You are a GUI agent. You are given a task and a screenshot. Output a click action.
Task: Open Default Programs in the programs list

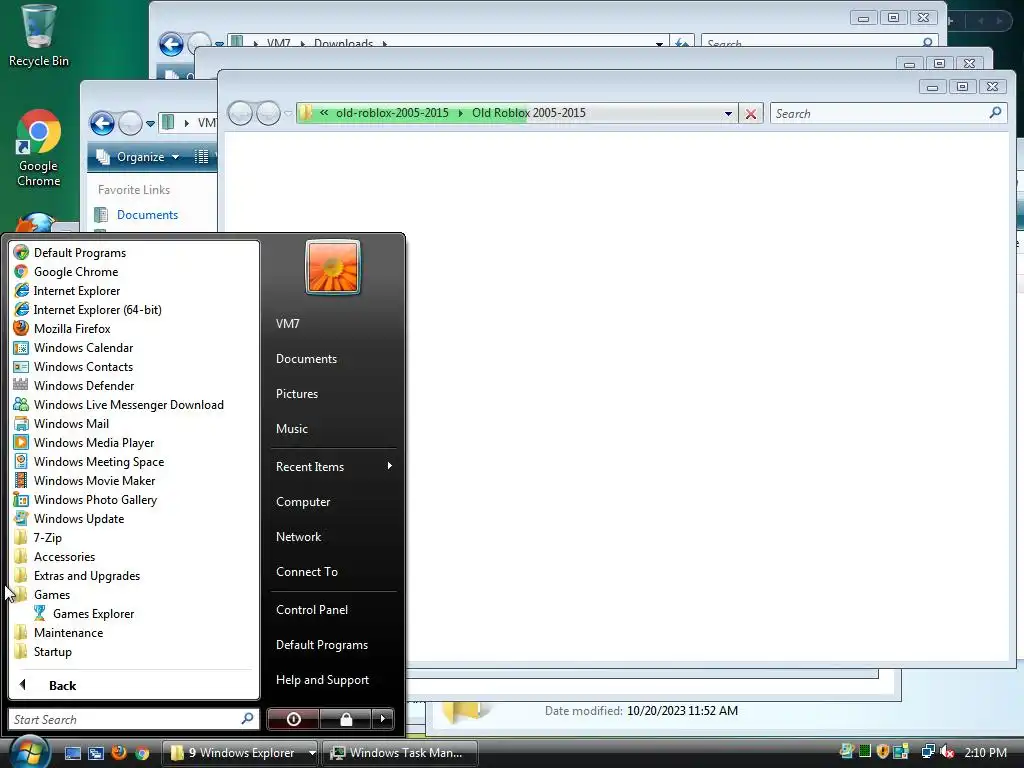80,253
